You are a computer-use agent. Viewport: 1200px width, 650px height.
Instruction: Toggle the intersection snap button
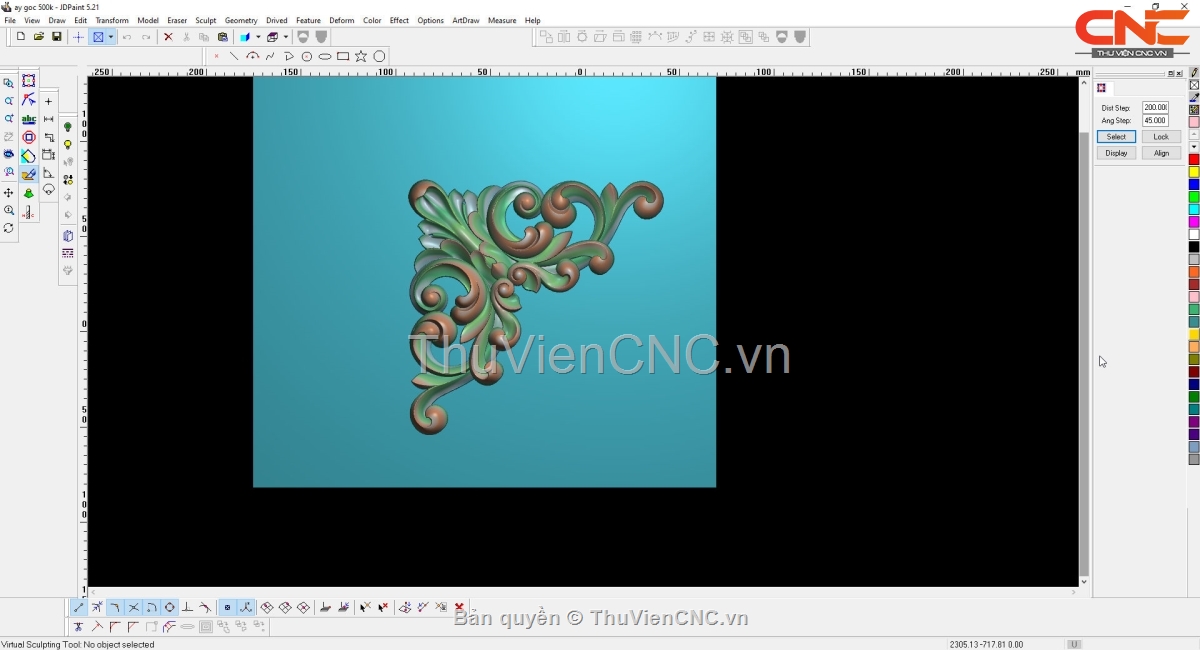133,607
